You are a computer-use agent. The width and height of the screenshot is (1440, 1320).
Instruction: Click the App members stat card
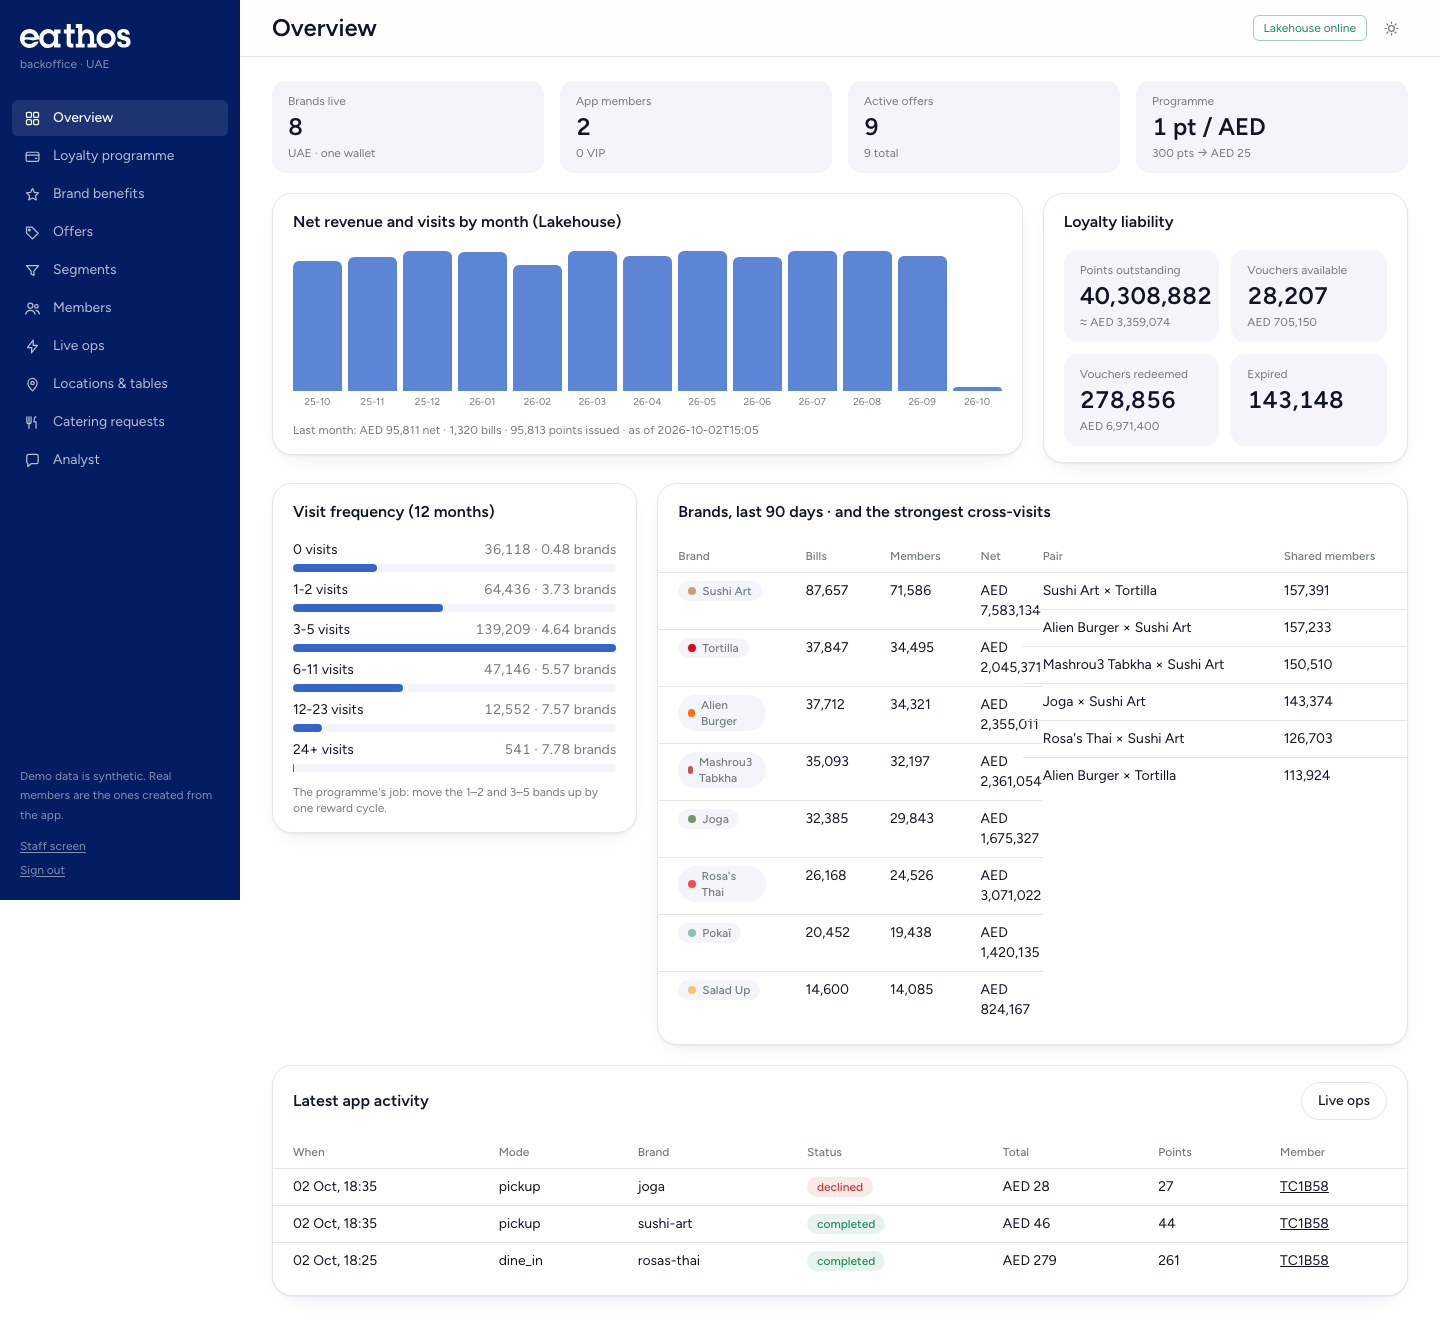[696, 127]
